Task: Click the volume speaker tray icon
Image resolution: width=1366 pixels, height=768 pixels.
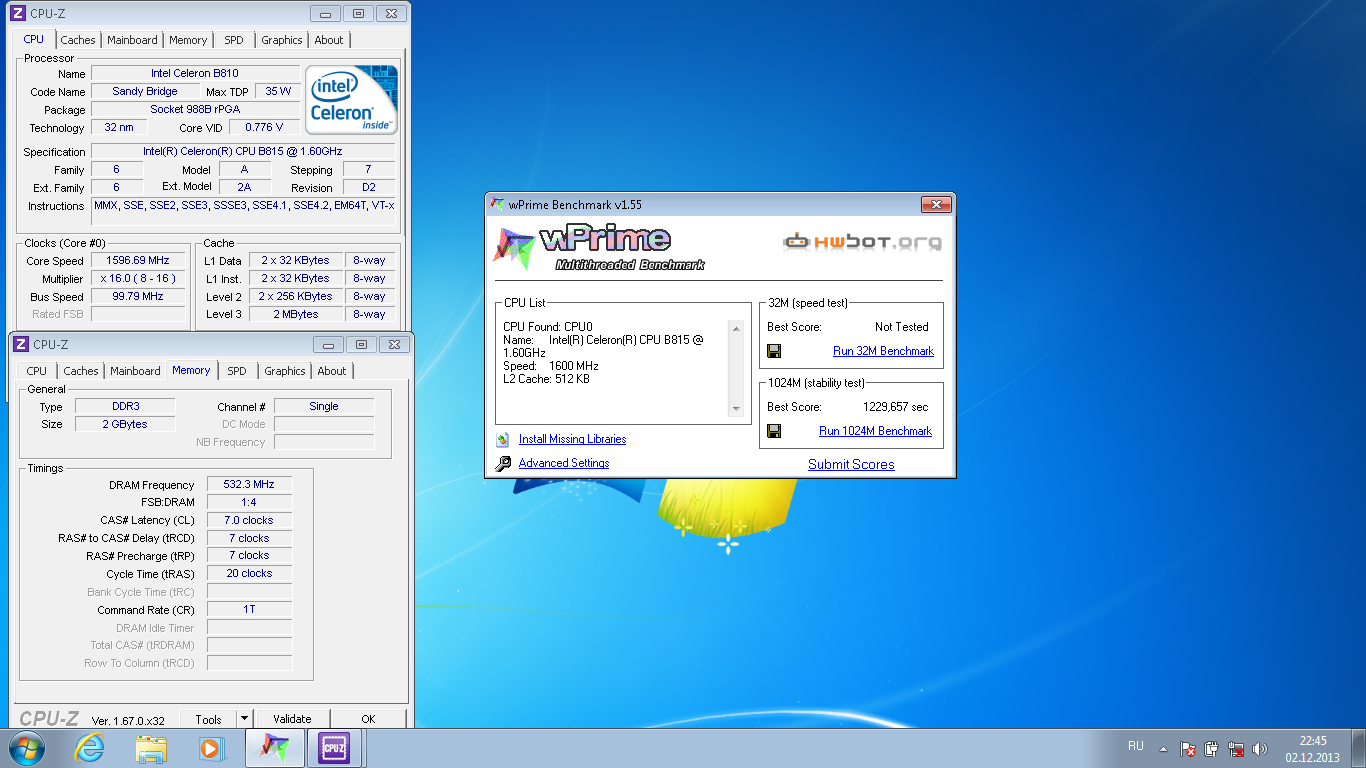Action: click(x=1260, y=748)
